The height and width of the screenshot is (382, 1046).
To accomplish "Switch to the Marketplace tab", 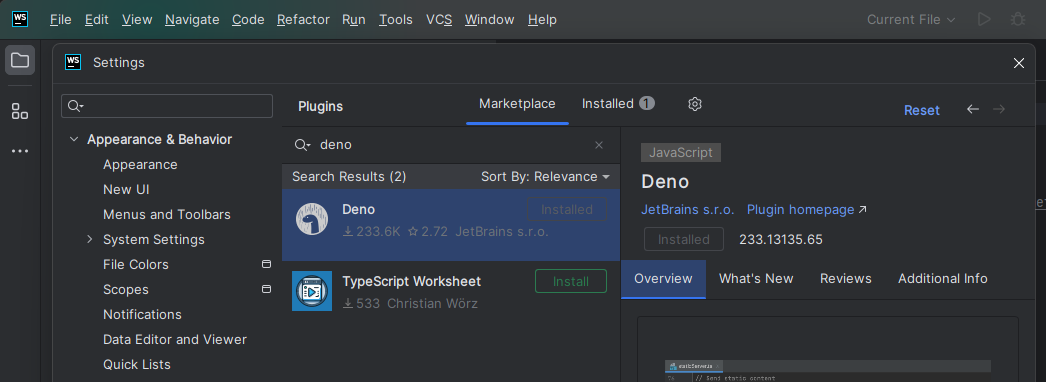I will pos(518,103).
